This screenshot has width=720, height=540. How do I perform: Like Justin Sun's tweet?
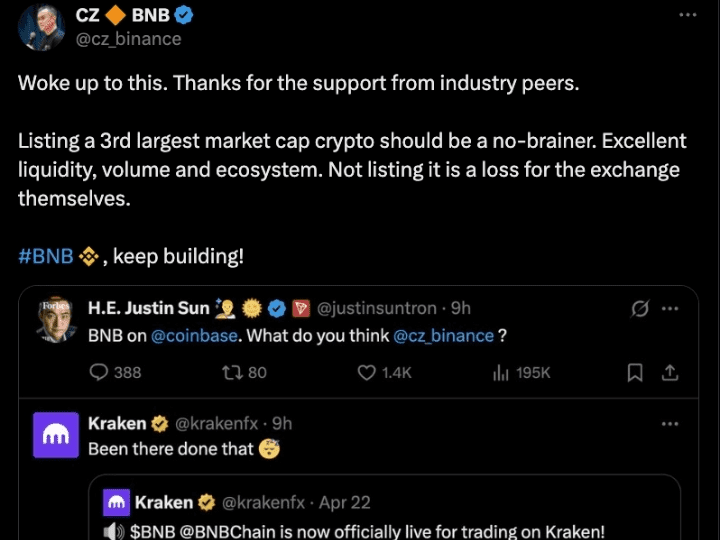tap(367, 372)
